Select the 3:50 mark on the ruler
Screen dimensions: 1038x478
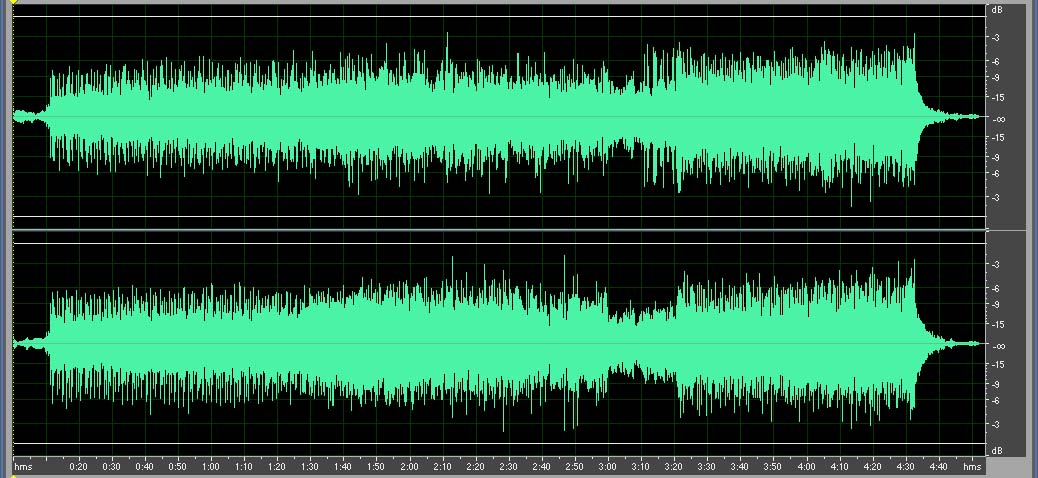773,467
